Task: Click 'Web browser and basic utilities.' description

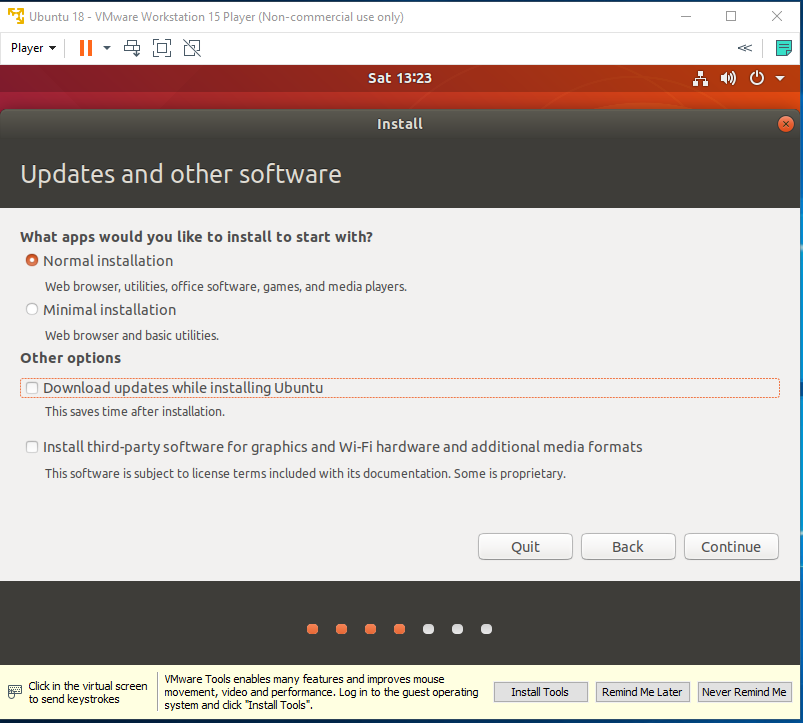Action: coord(132,335)
